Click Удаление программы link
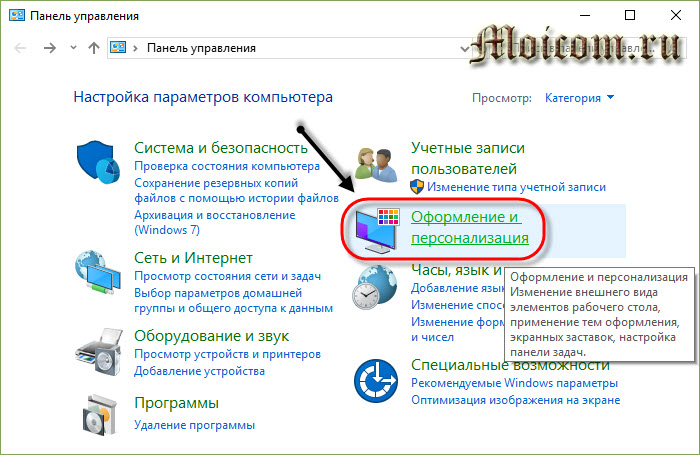700x455 pixels. [195, 424]
